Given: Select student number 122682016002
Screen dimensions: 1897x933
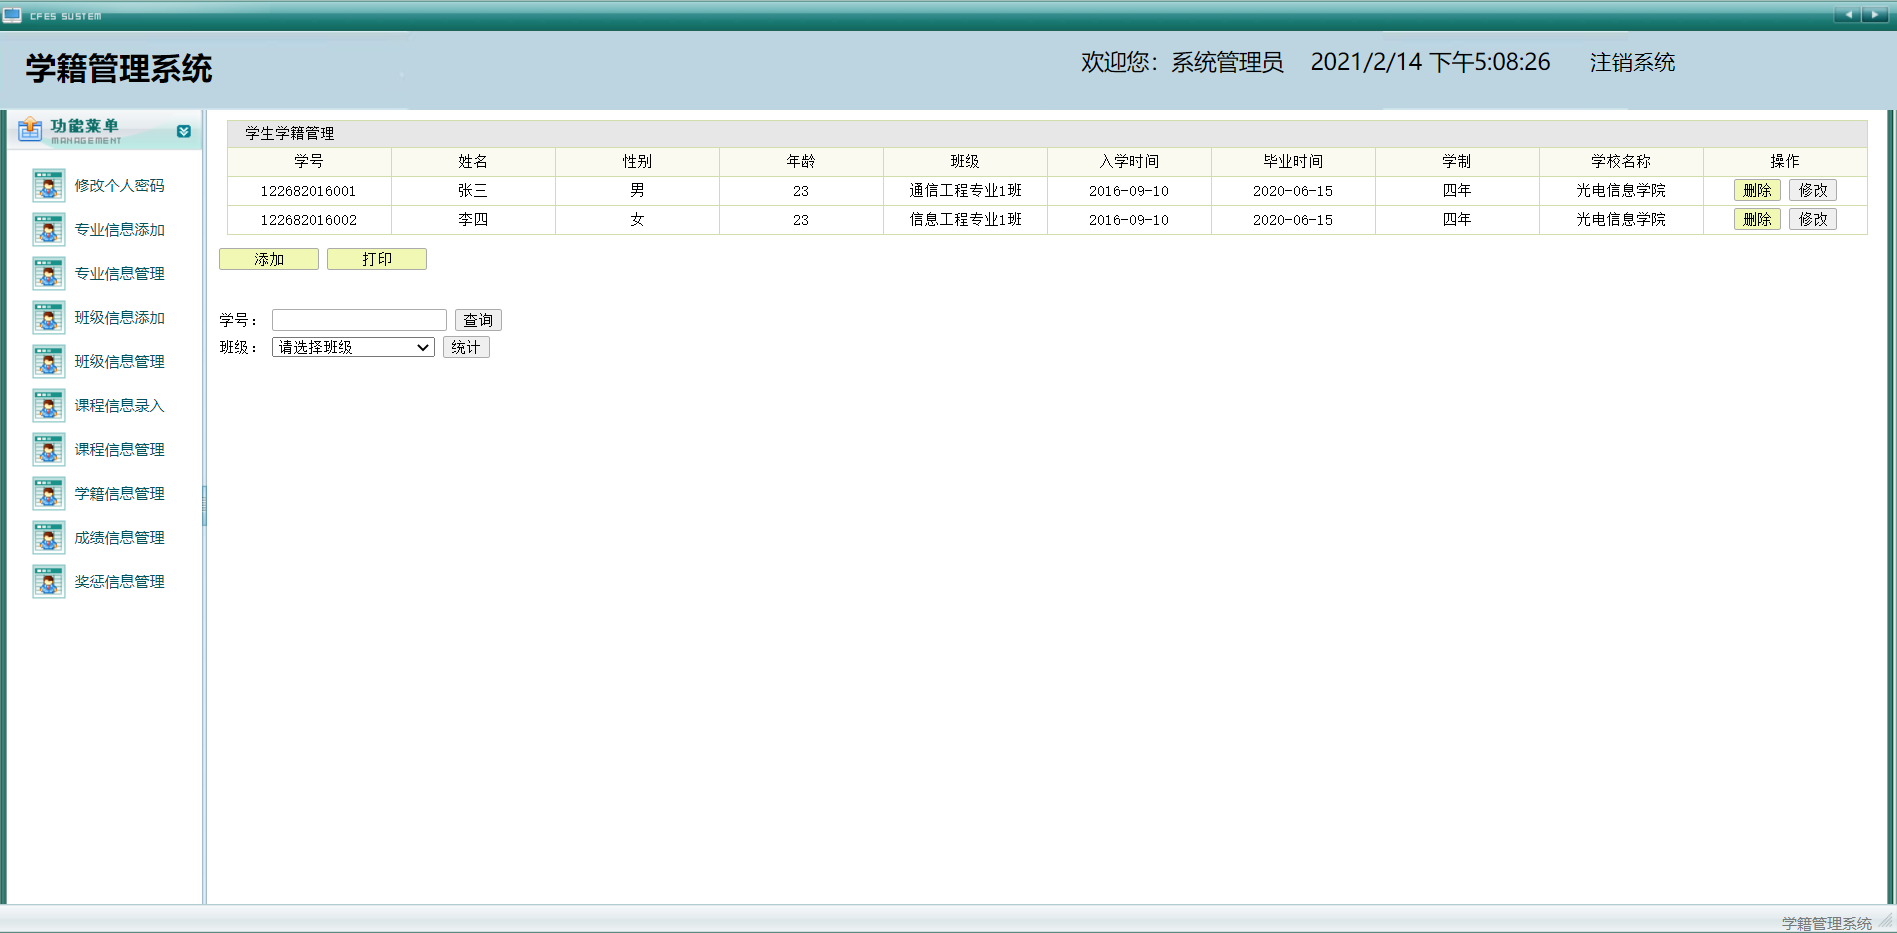Looking at the screenshot, I should click(308, 220).
